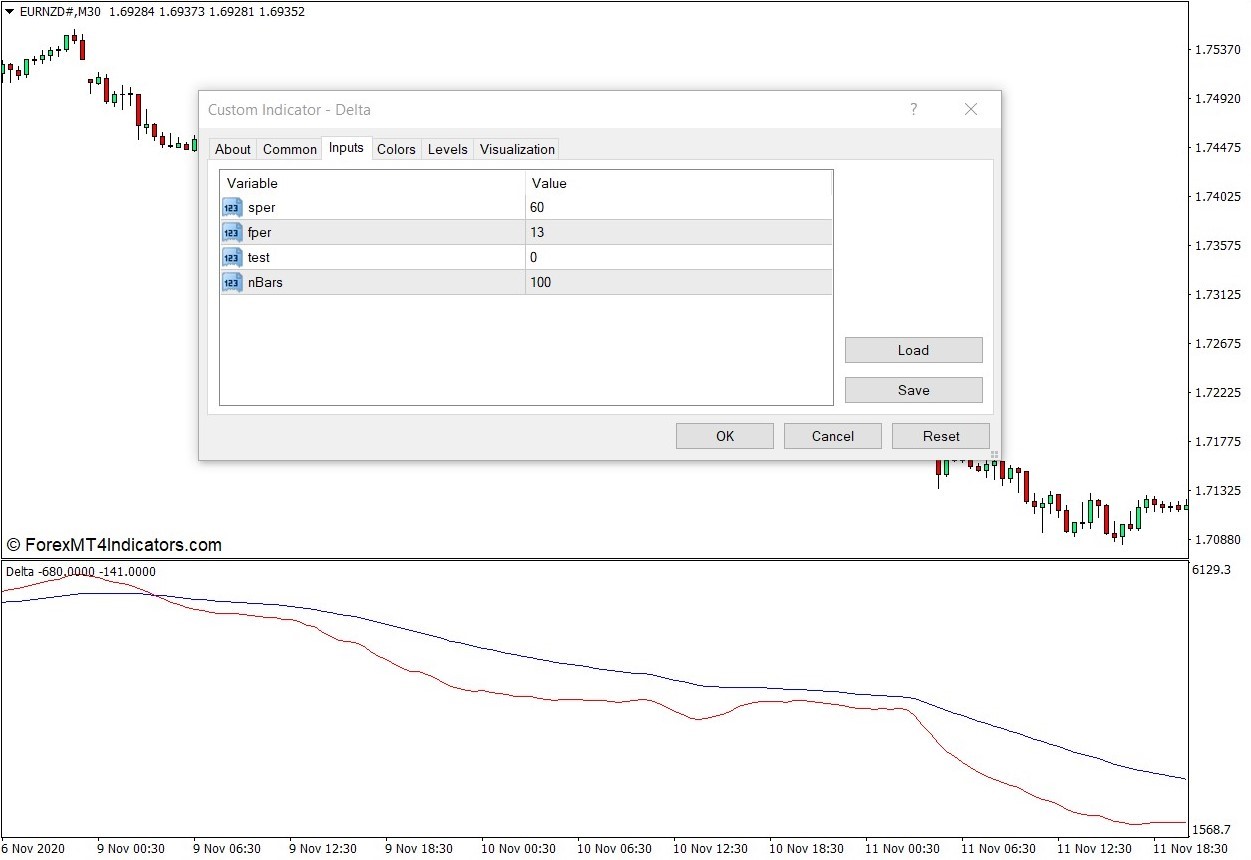Image resolution: width=1251 pixels, height=860 pixels.
Task: Go to the Visualization tab
Action: point(517,149)
